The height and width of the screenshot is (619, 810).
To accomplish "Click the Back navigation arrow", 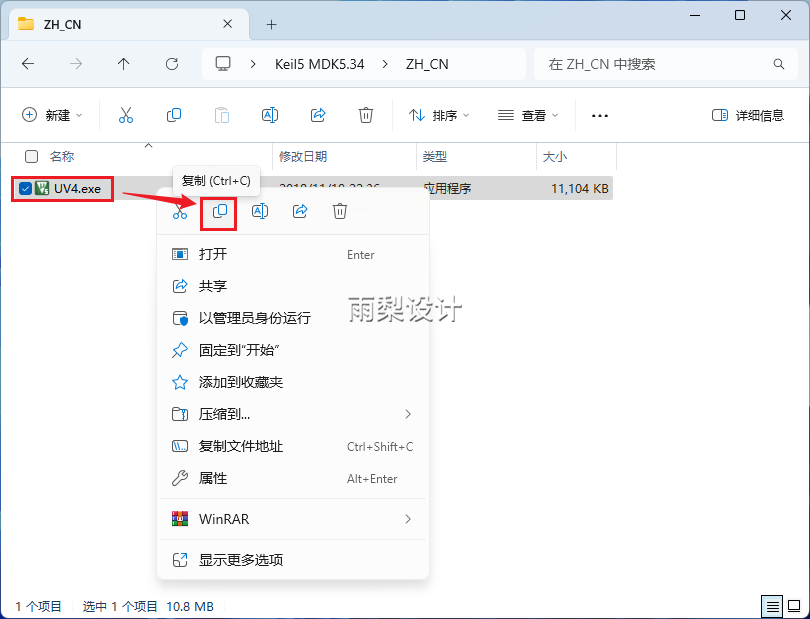I will coord(28,63).
